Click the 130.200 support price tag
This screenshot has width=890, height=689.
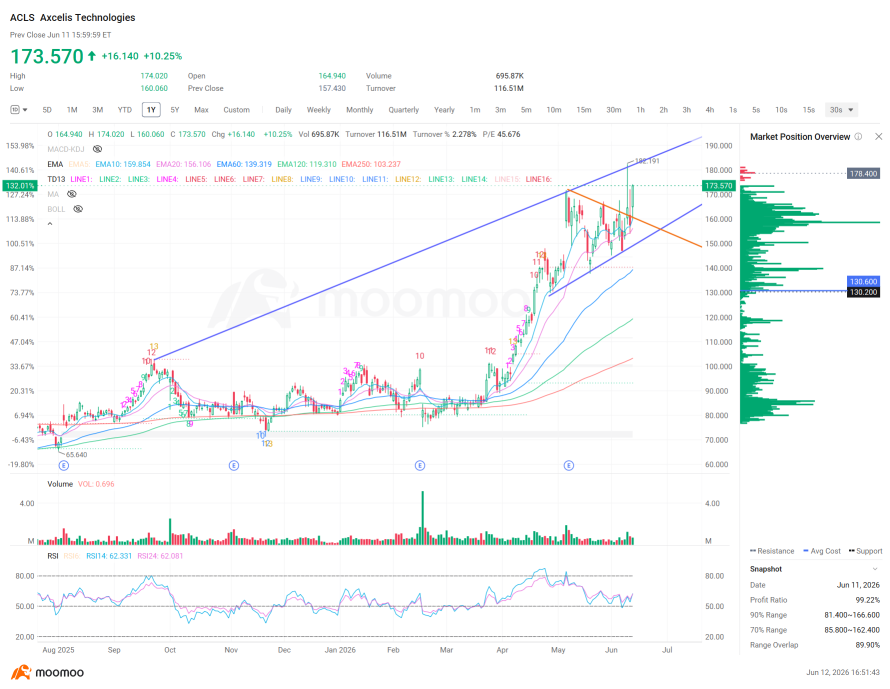point(863,292)
